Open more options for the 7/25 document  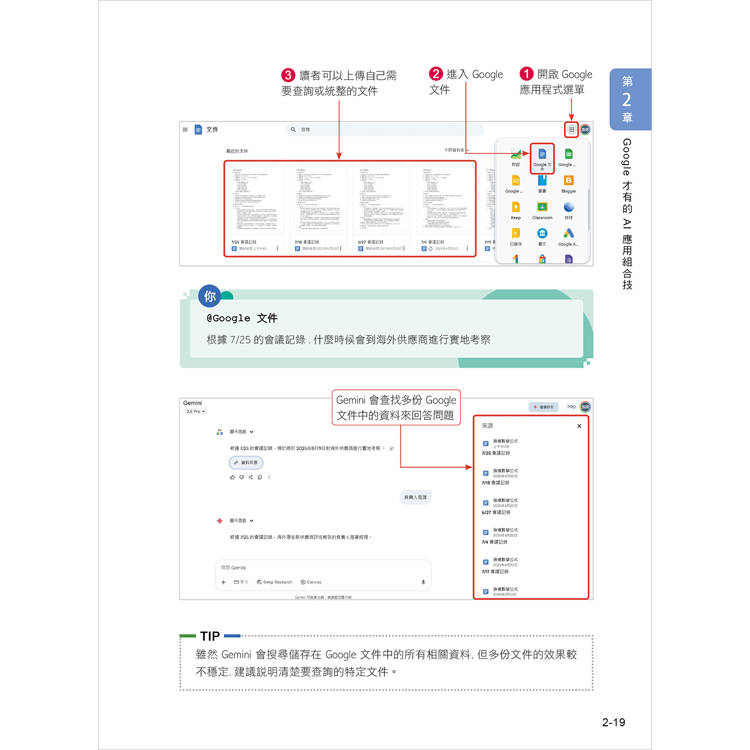pyautogui.click(x=277, y=249)
